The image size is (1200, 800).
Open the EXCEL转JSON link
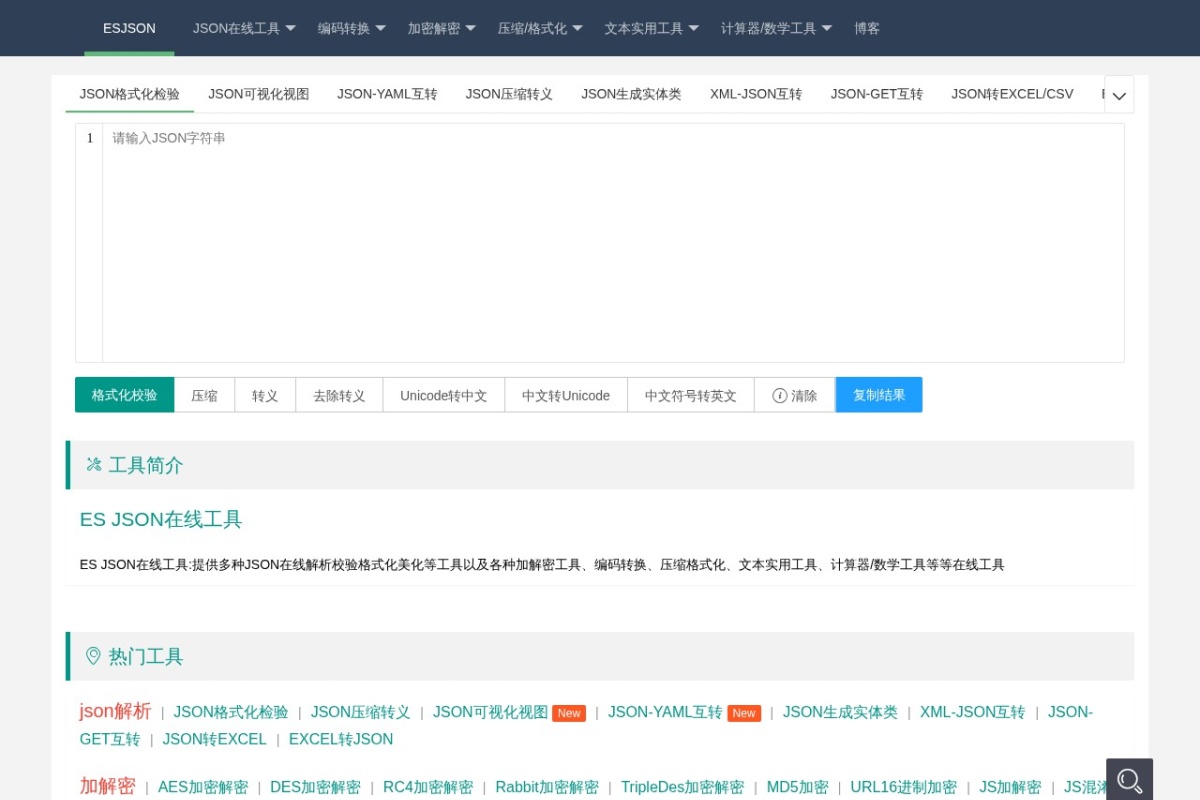click(341, 739)
